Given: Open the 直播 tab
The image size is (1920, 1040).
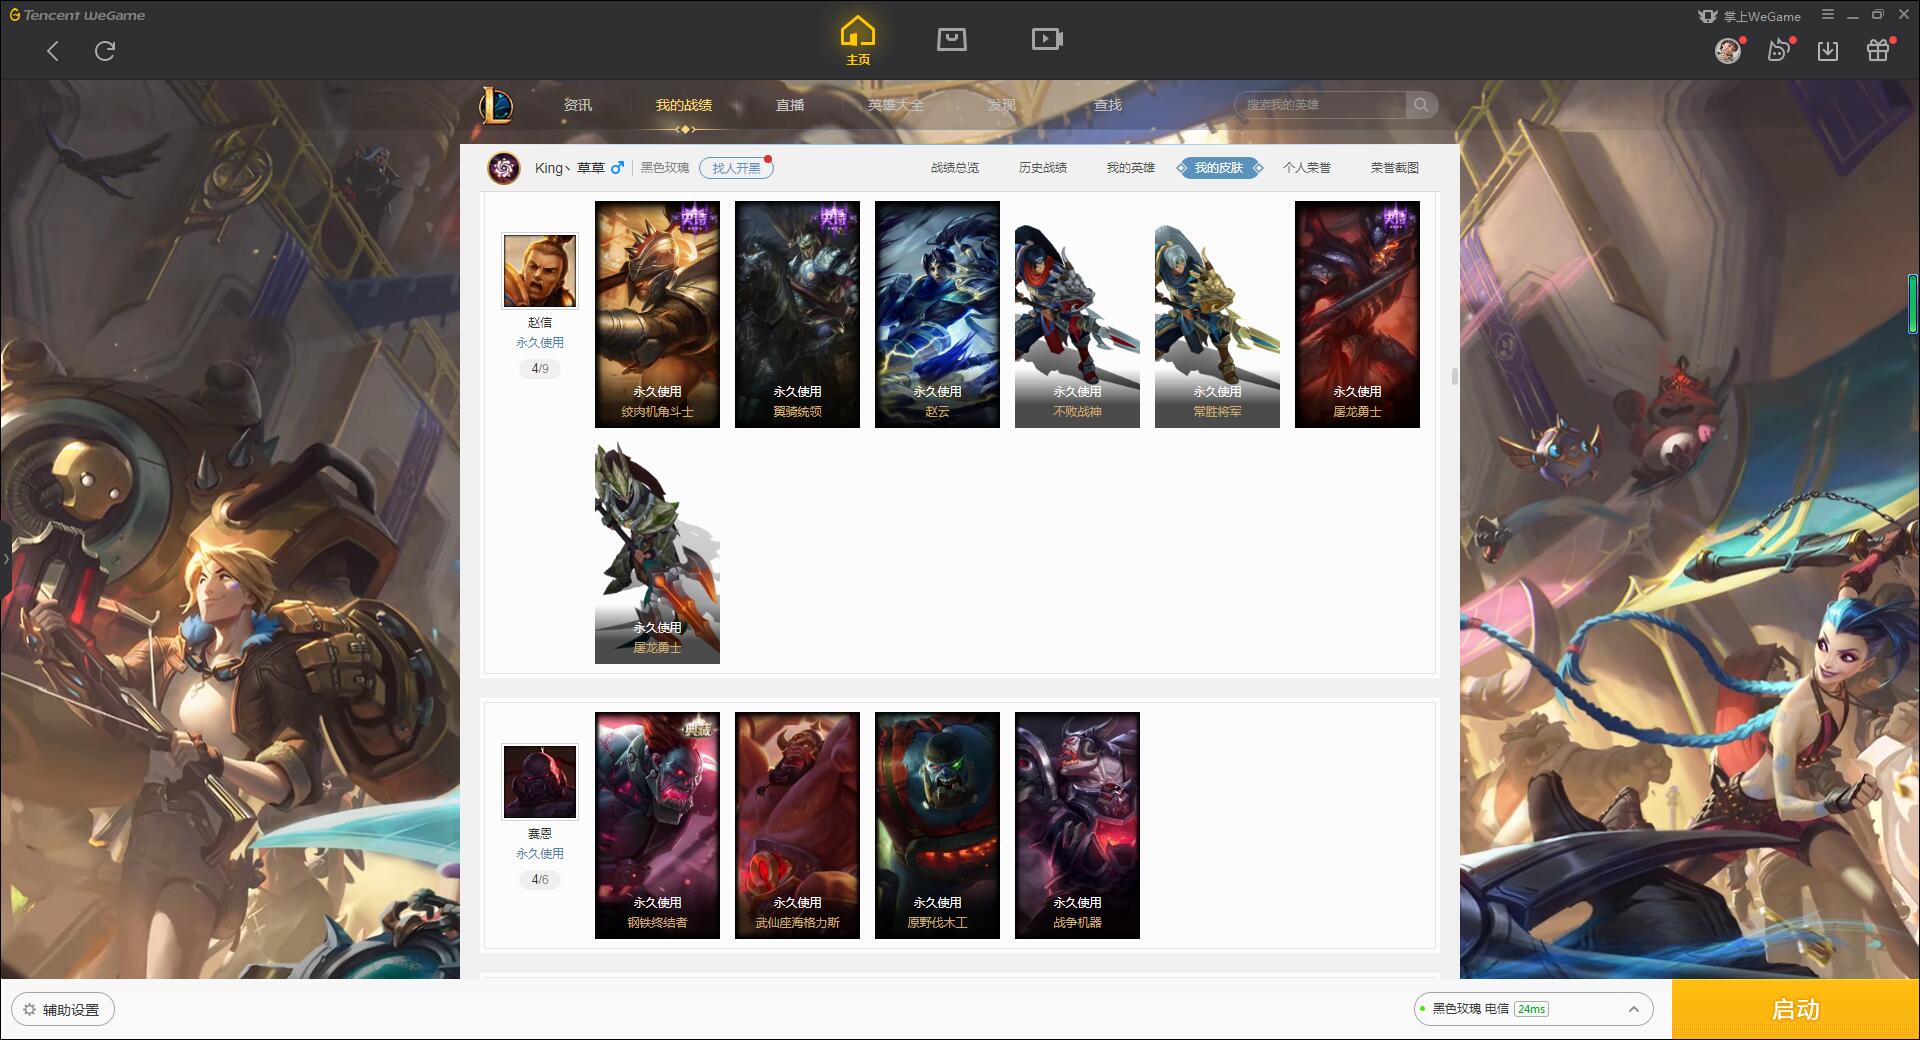Looking at the screenshot, I should click(790, 105).
